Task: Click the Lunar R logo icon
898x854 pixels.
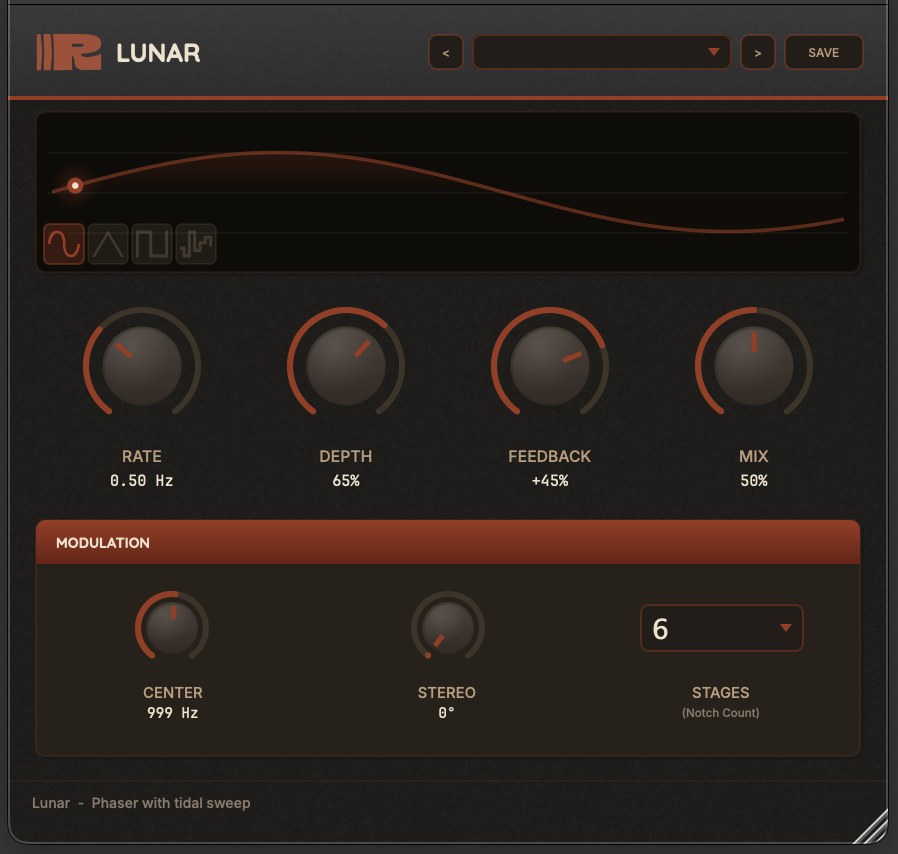Action: pos(69,53)
